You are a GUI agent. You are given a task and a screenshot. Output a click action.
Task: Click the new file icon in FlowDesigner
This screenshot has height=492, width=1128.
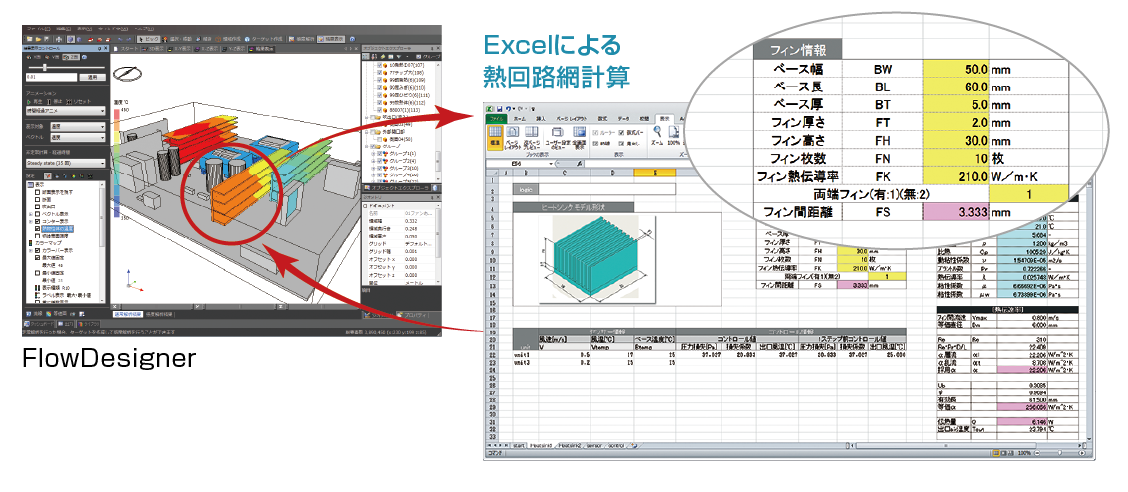[x=29, y=39]
